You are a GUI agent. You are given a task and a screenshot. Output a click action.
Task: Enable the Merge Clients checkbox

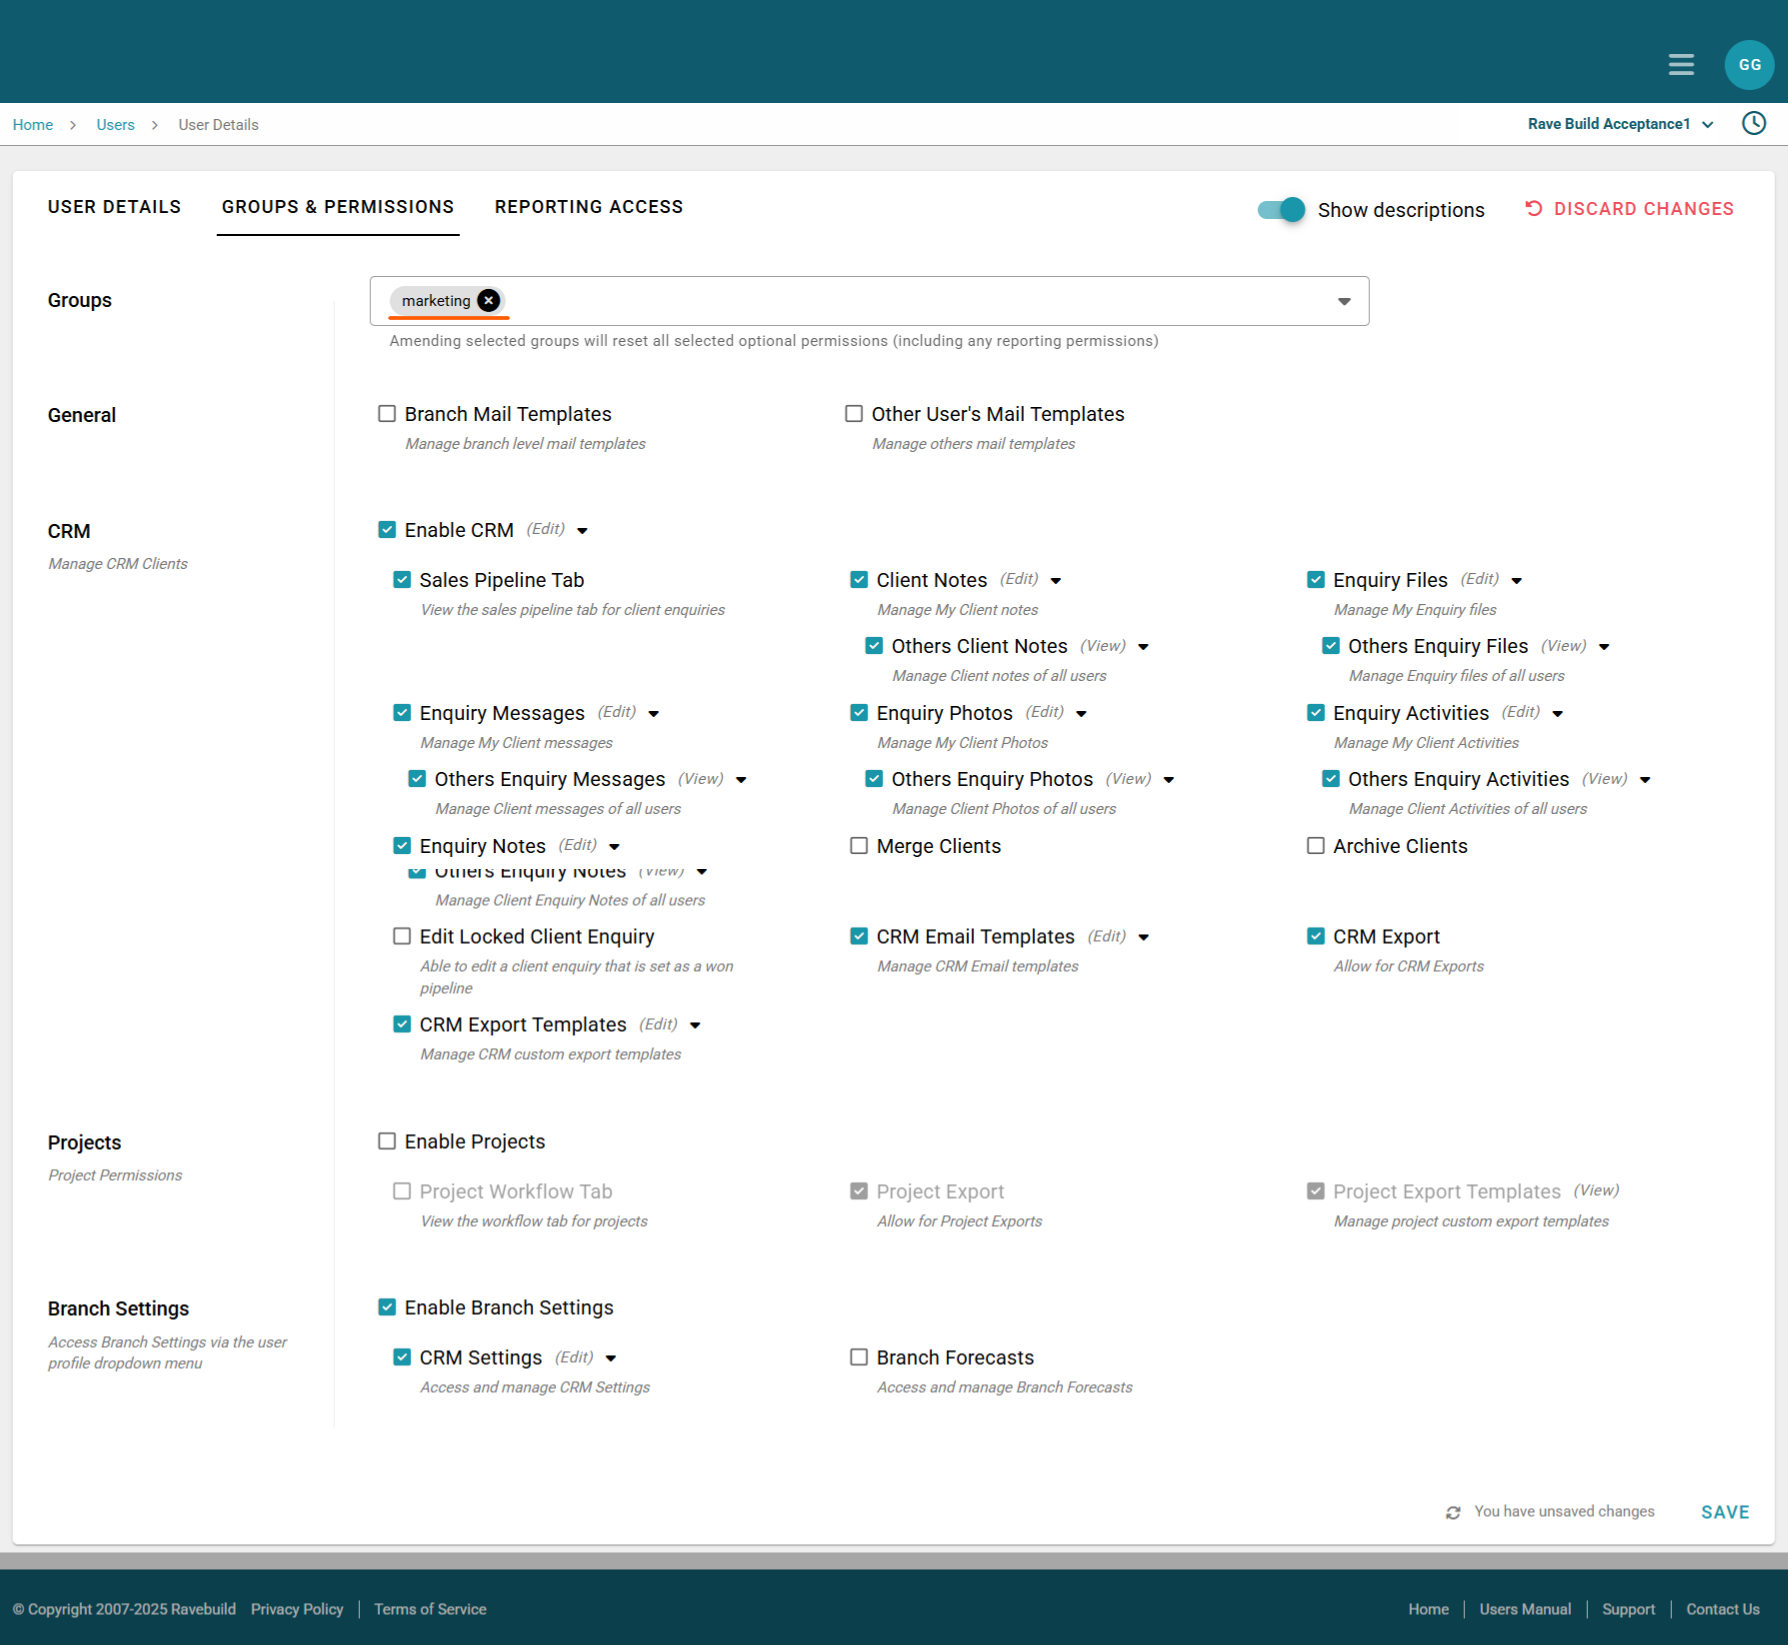point(859,846)
